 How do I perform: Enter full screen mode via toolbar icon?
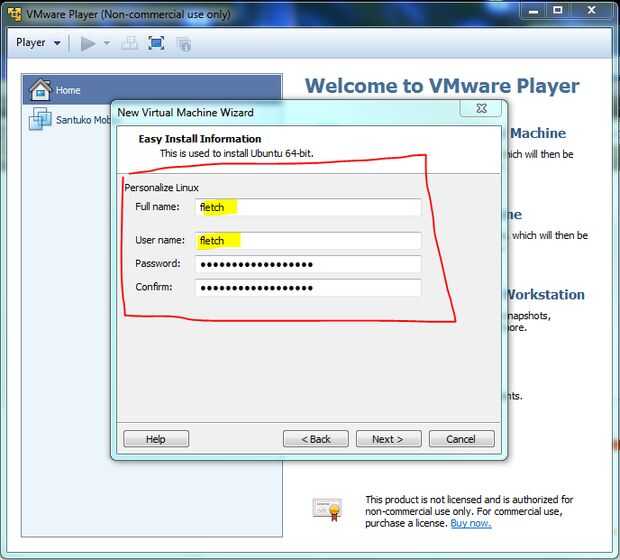pyautogui.click(x=156, y=43)
